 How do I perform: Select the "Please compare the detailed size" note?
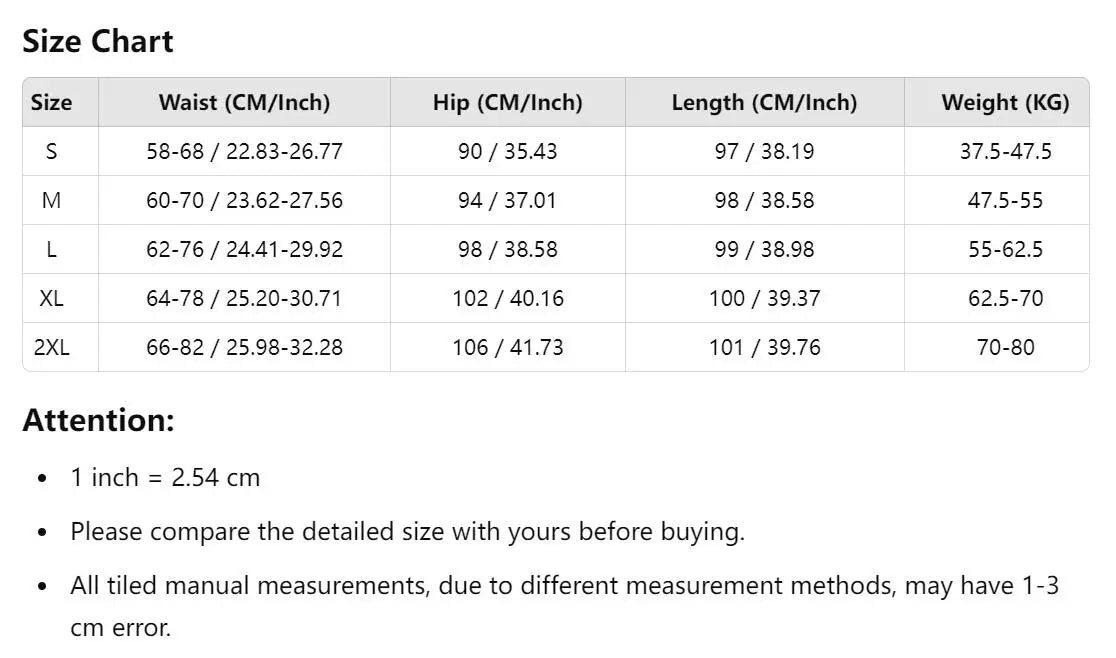[x=407, y=531]
